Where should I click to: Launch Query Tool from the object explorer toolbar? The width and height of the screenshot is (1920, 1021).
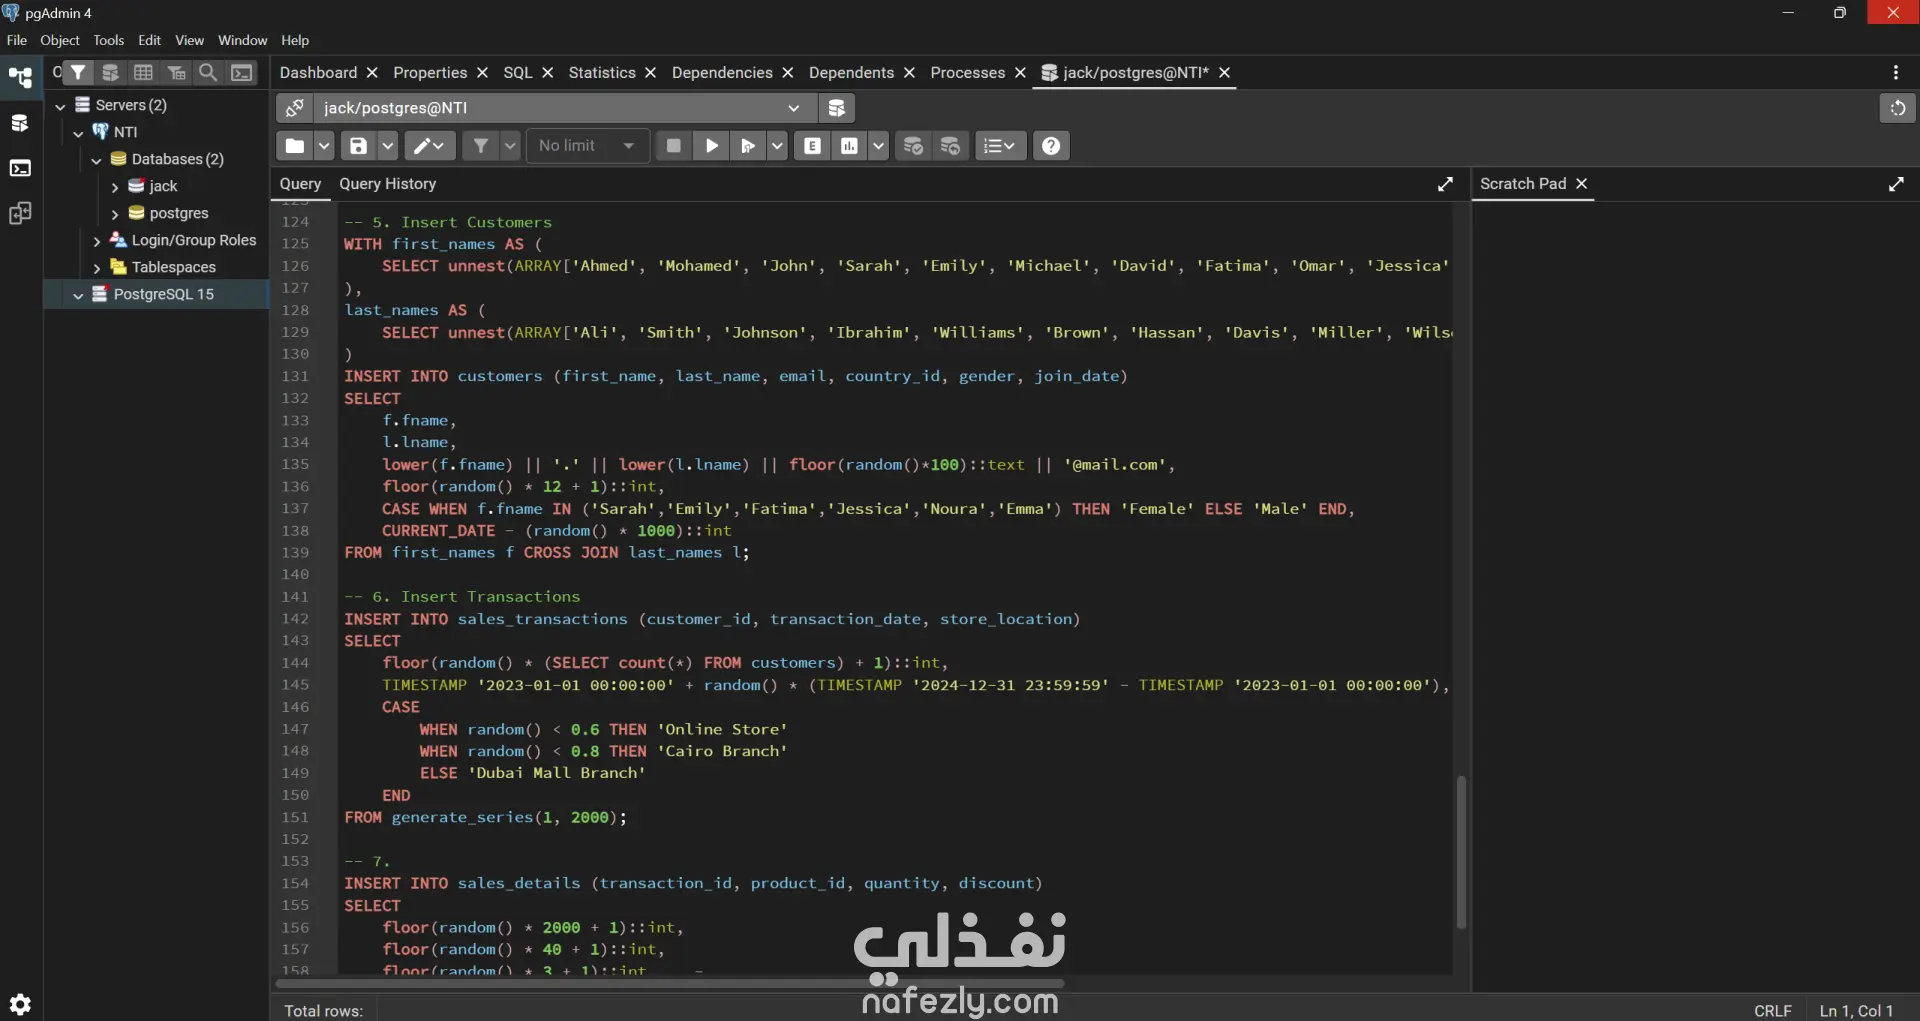(111, 72)
